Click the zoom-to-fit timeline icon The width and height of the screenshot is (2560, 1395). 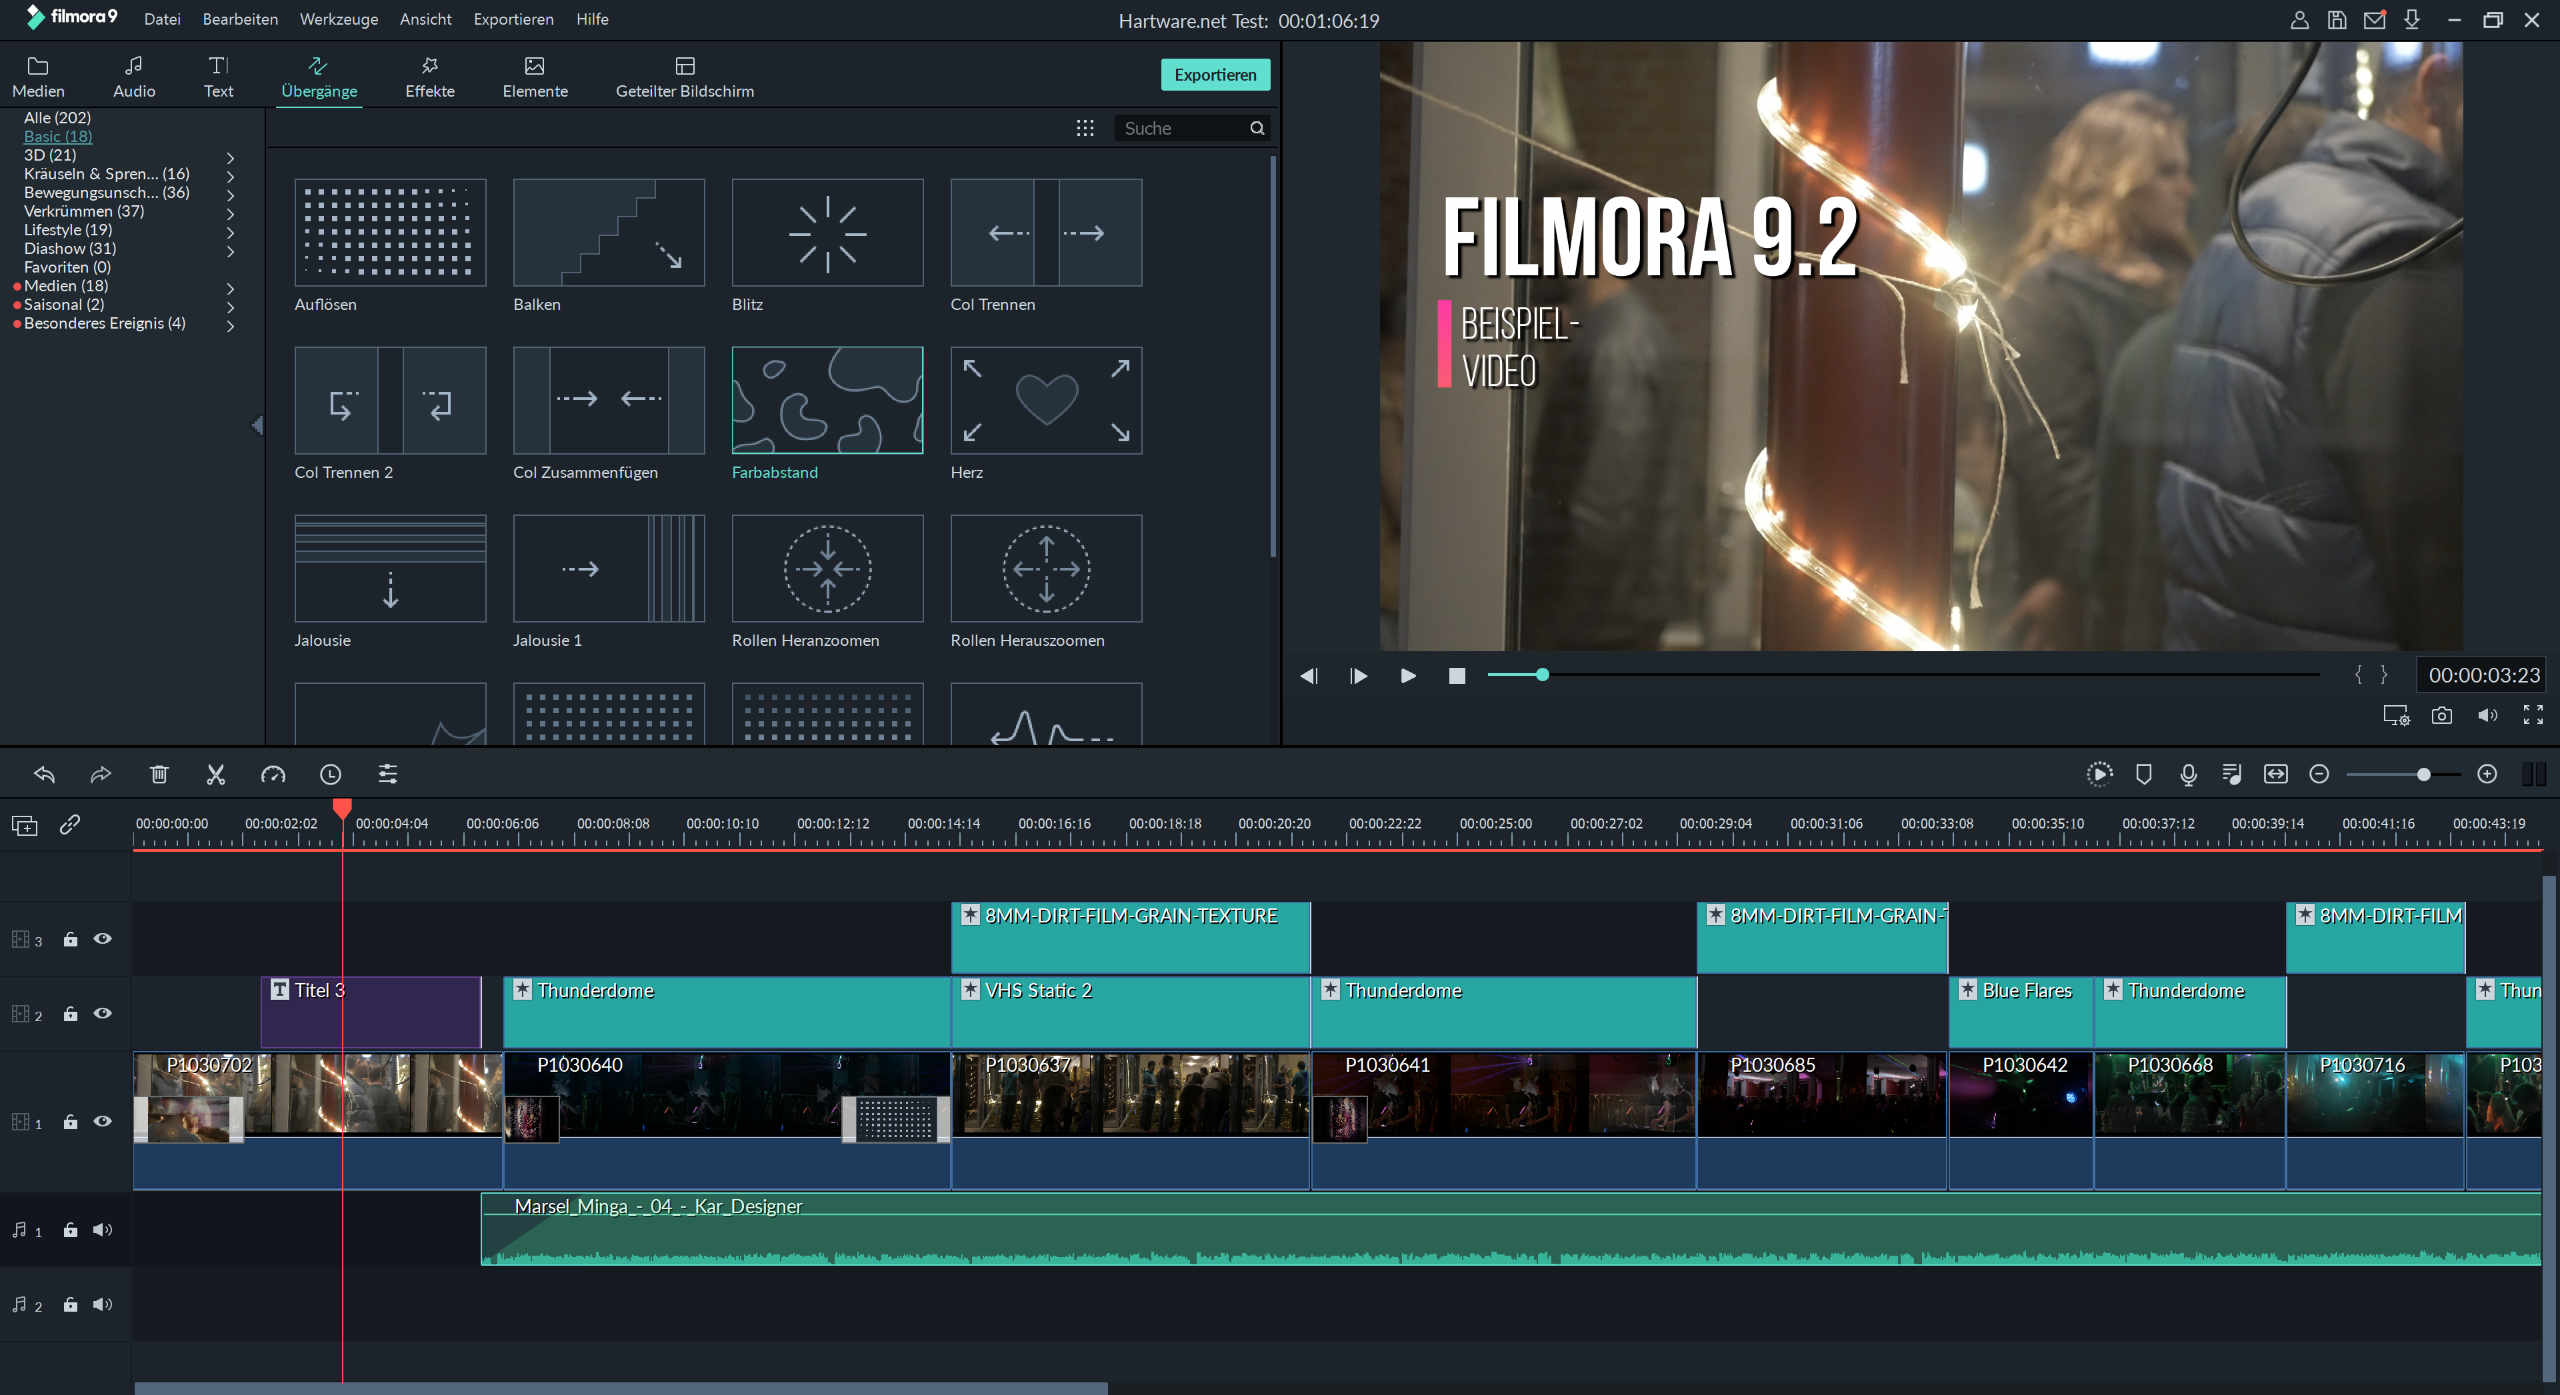pos(2276,774)
